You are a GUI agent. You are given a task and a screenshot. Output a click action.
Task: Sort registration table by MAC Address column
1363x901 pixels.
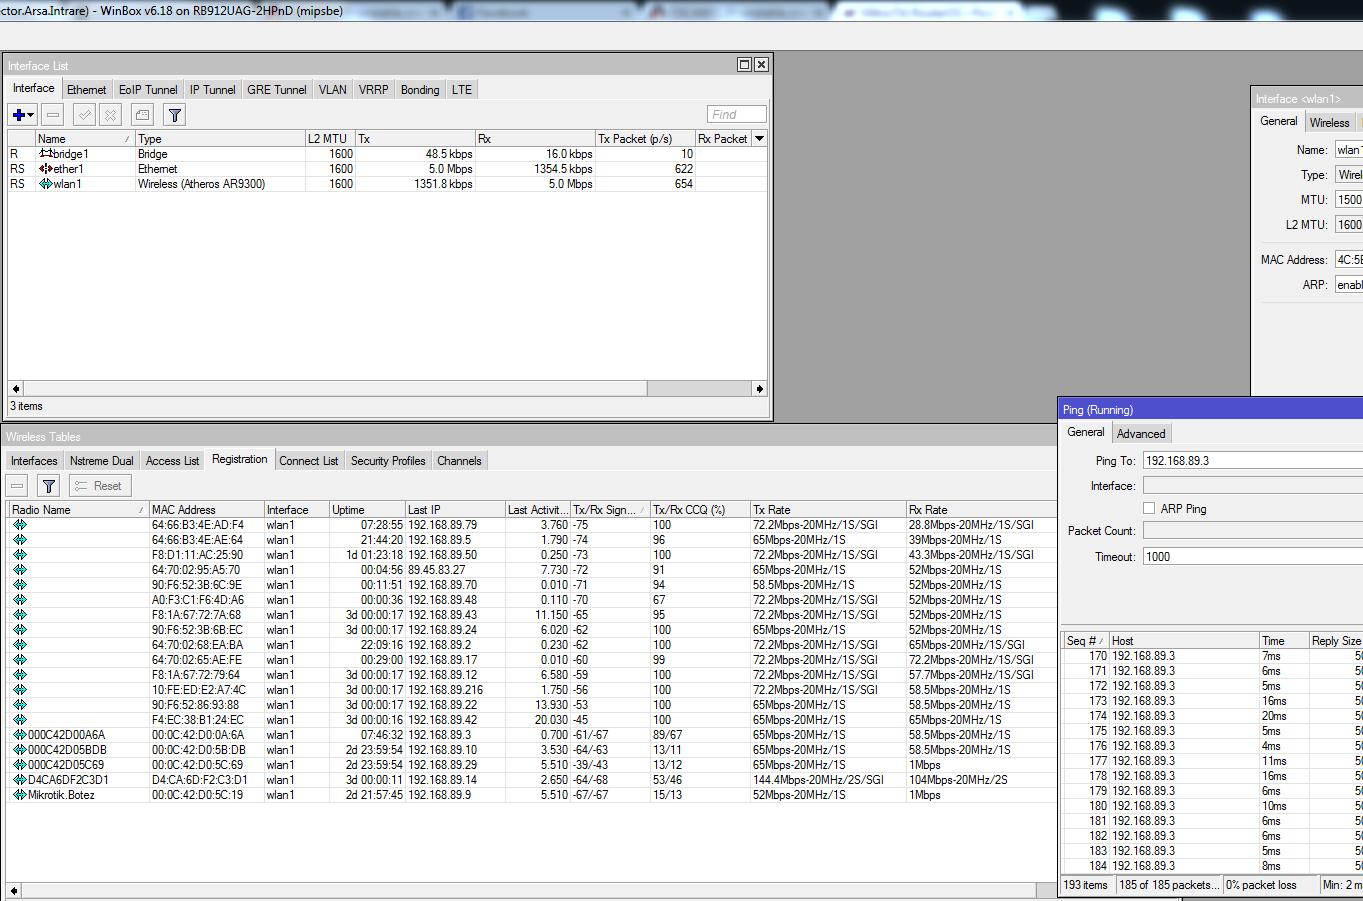click(x=206, y=510)
